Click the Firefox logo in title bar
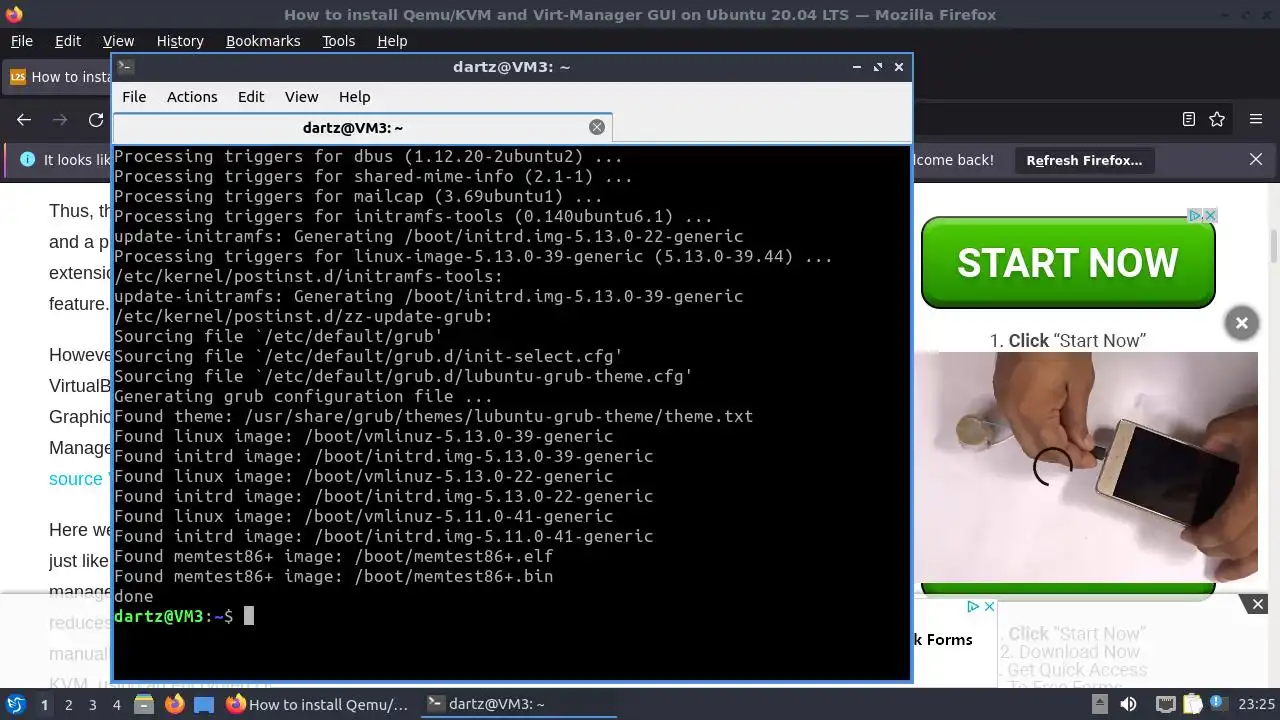 (13, 14)
